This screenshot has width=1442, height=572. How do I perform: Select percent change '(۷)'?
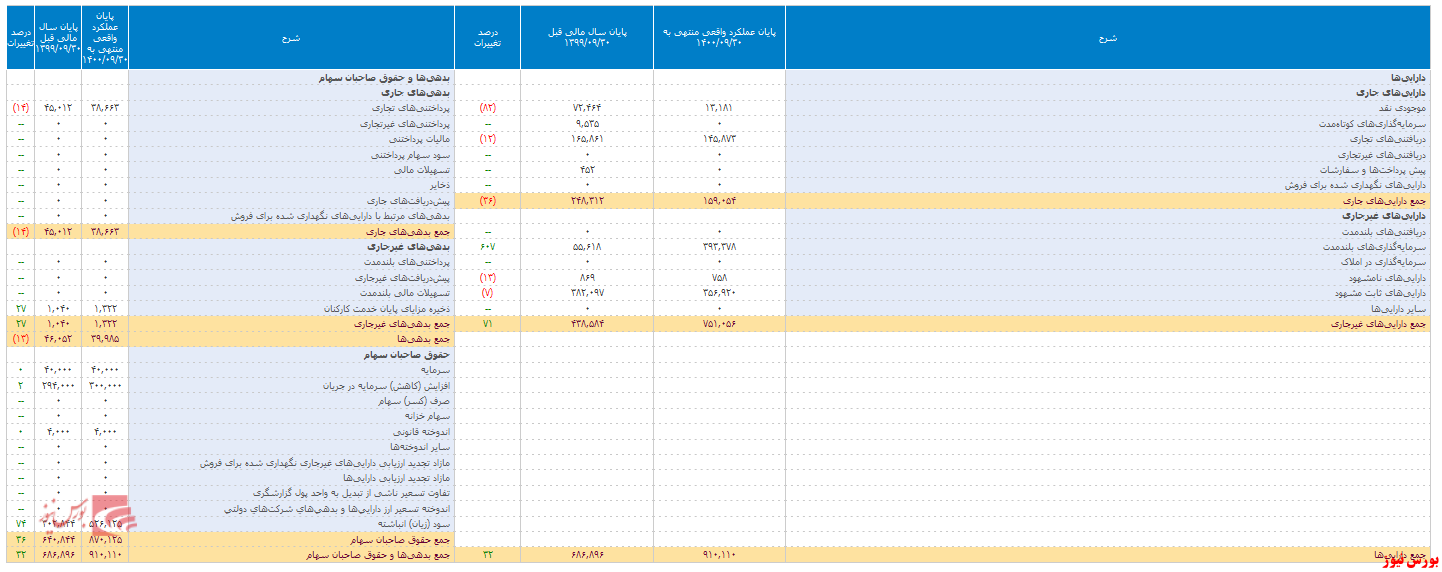pos(487,293)
